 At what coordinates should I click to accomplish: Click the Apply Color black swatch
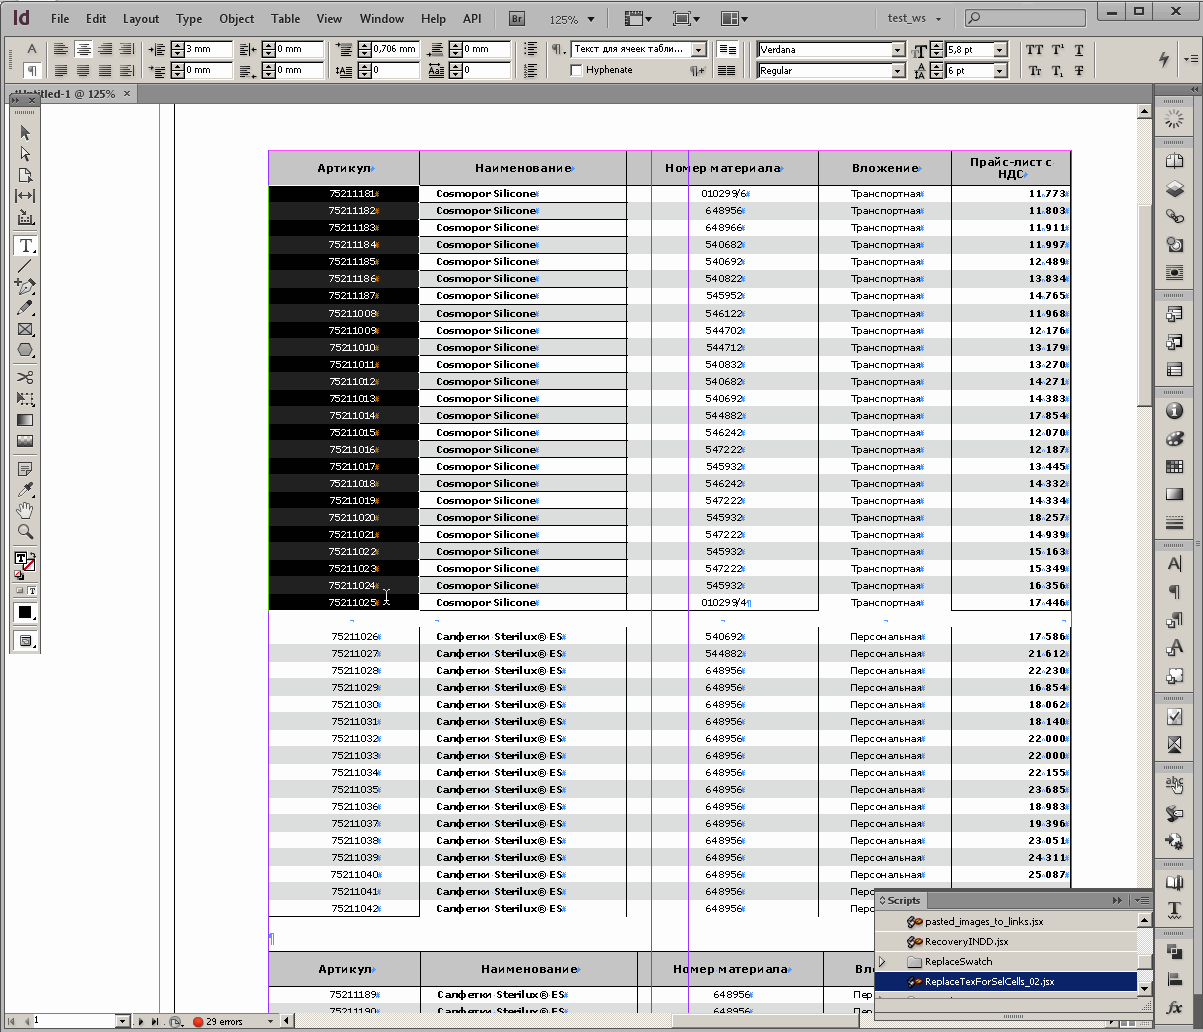pyautogui.click(x=25, y=612)
